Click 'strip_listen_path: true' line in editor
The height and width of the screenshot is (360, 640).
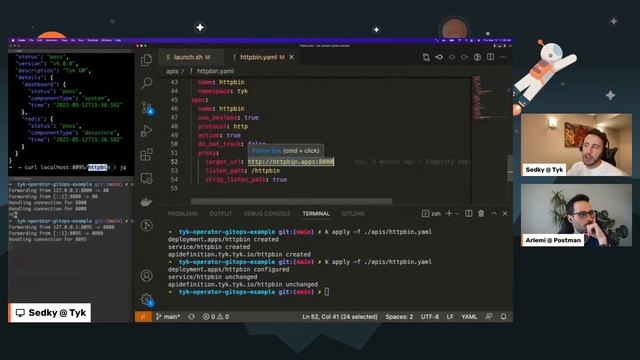pyautogui.click(x=246, y=180)
